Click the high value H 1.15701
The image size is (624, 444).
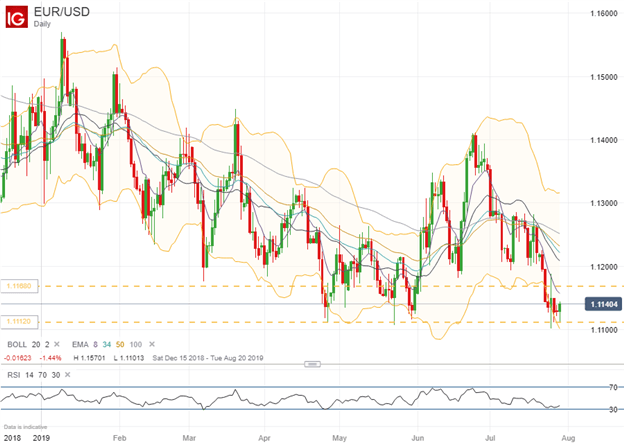(89, 358)
